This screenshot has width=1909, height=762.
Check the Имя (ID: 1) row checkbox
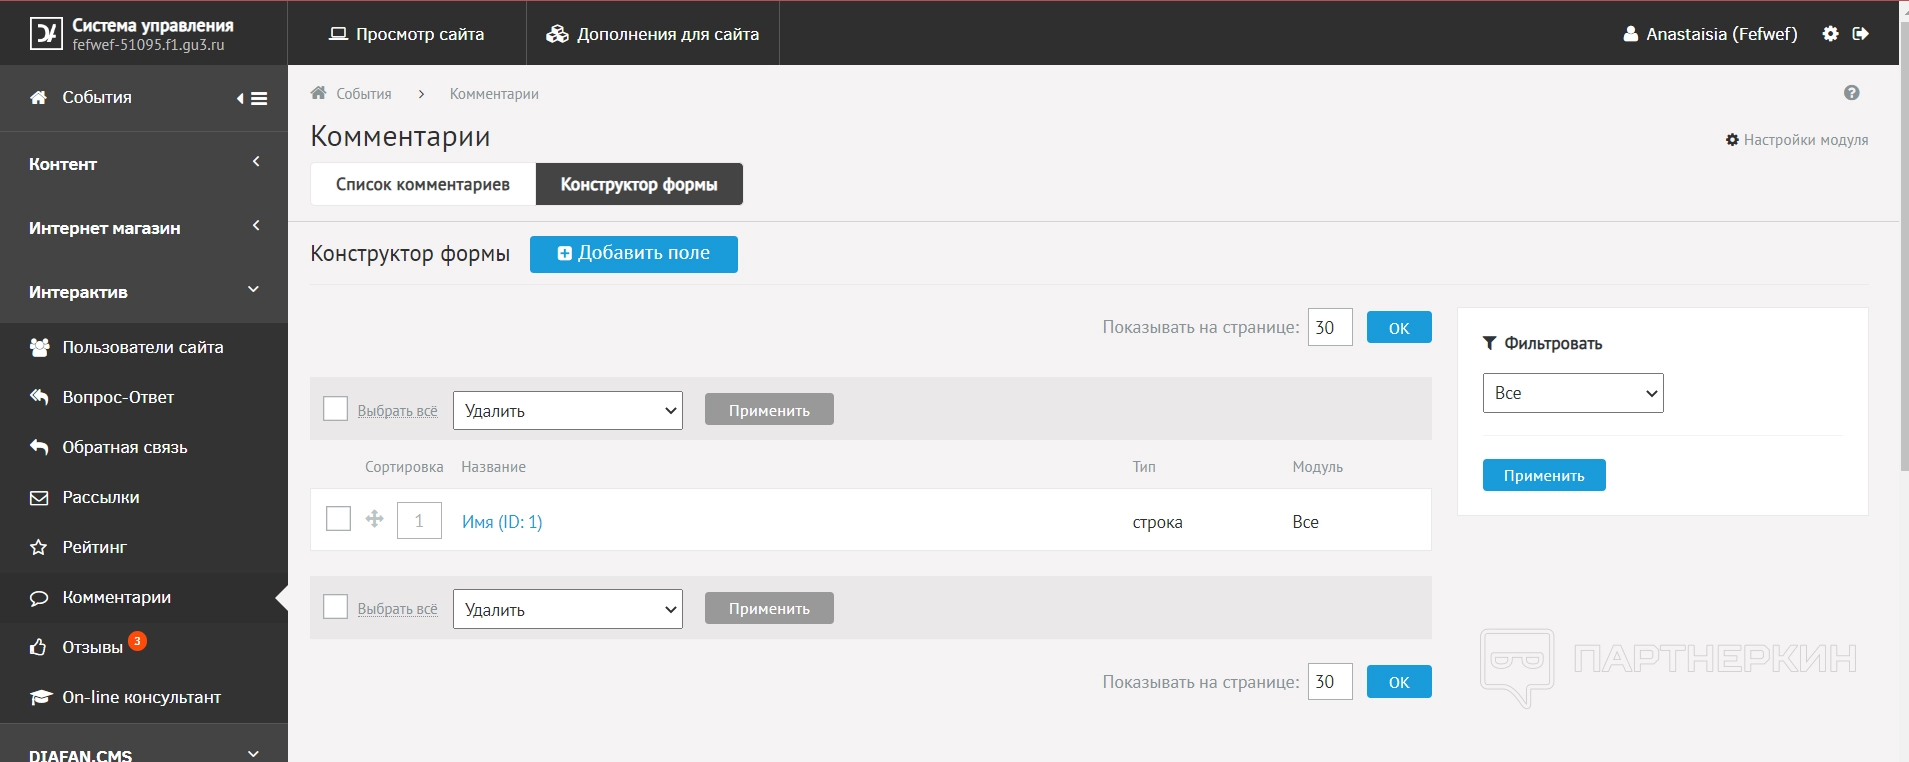(x=339, y=519)
